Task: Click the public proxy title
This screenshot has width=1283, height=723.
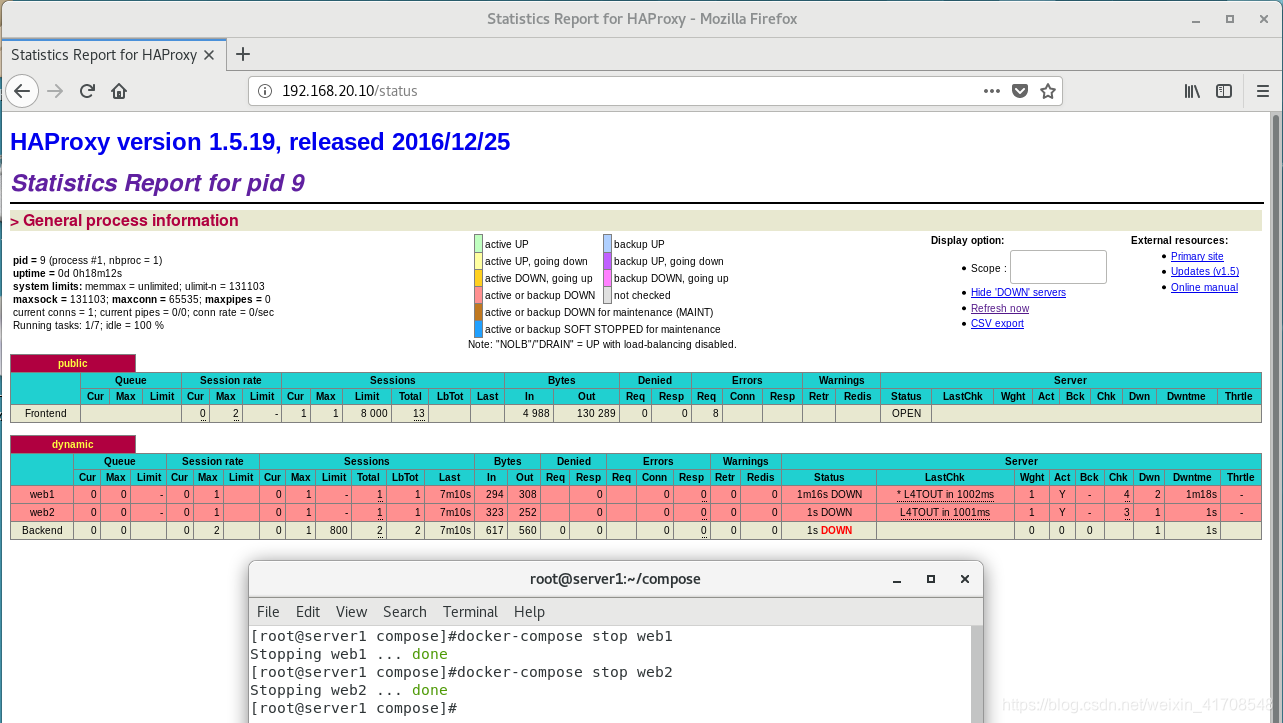Action: click(x=72, y=363)
